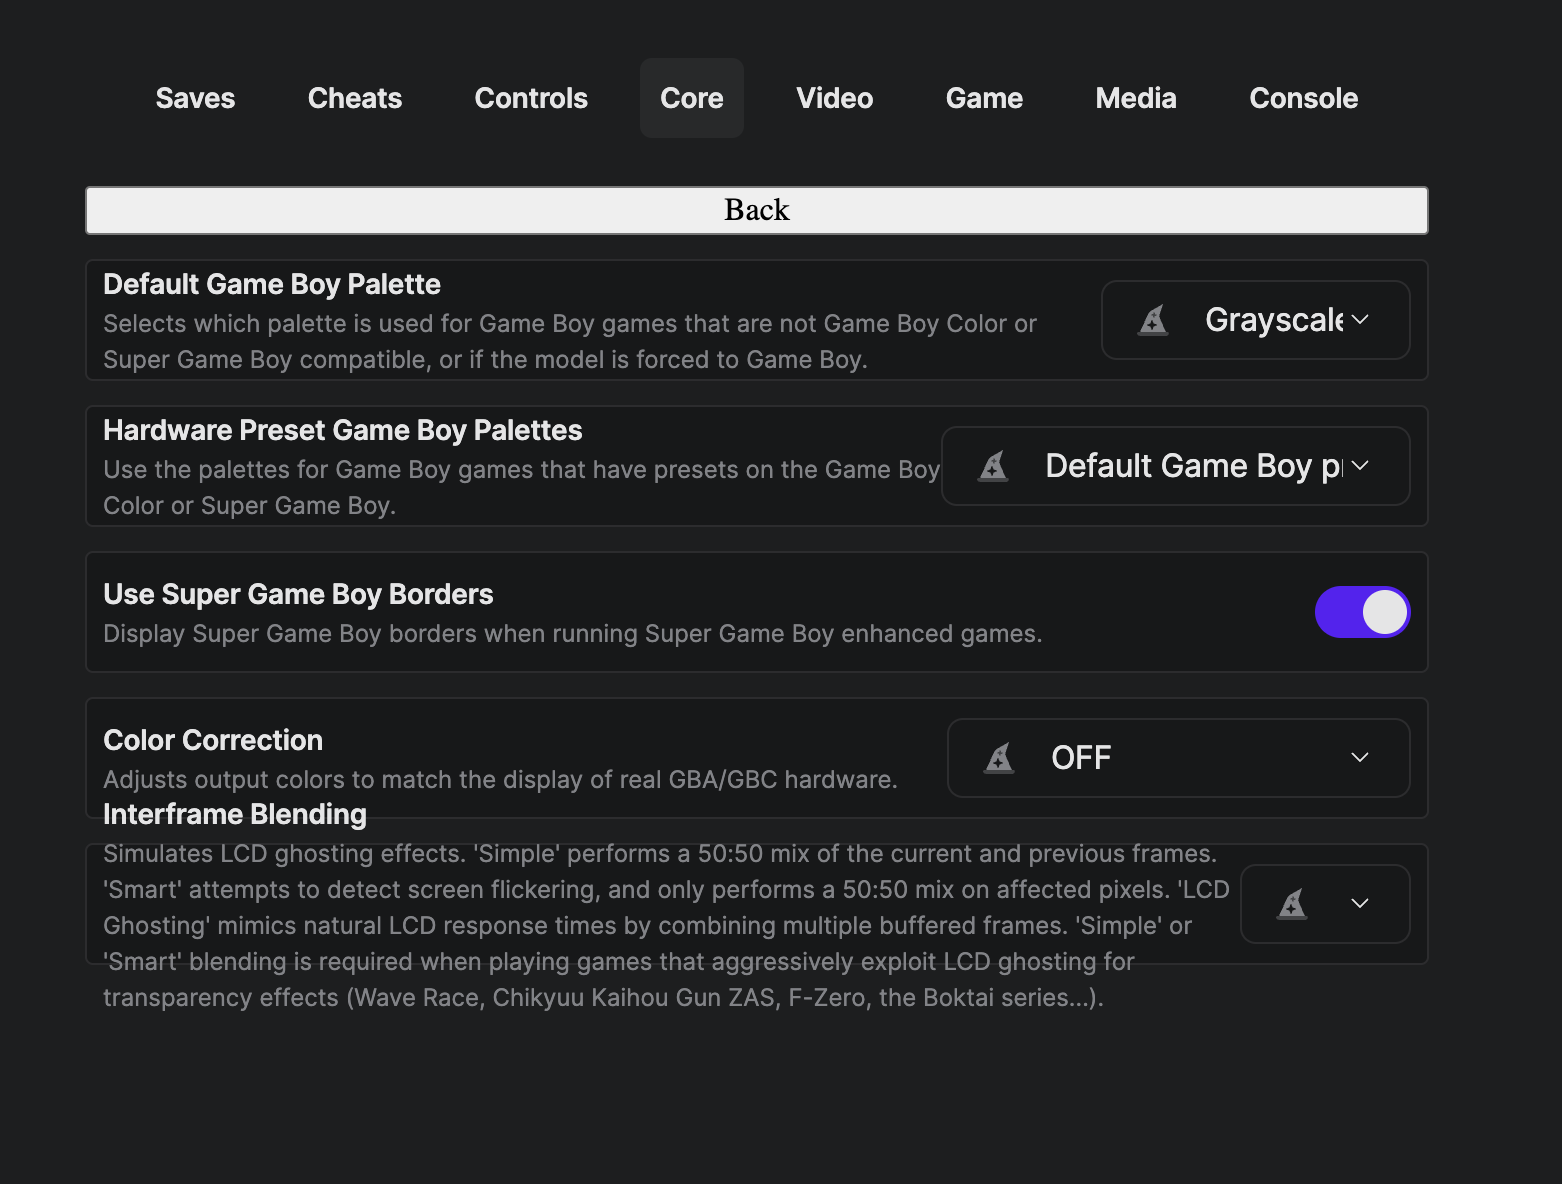The height and width of the screenshot is (1184, 1562).
Task: Disable the Use Super Game Boy Borders switch
Action: pyautogui.click(x=1362, y=612)
